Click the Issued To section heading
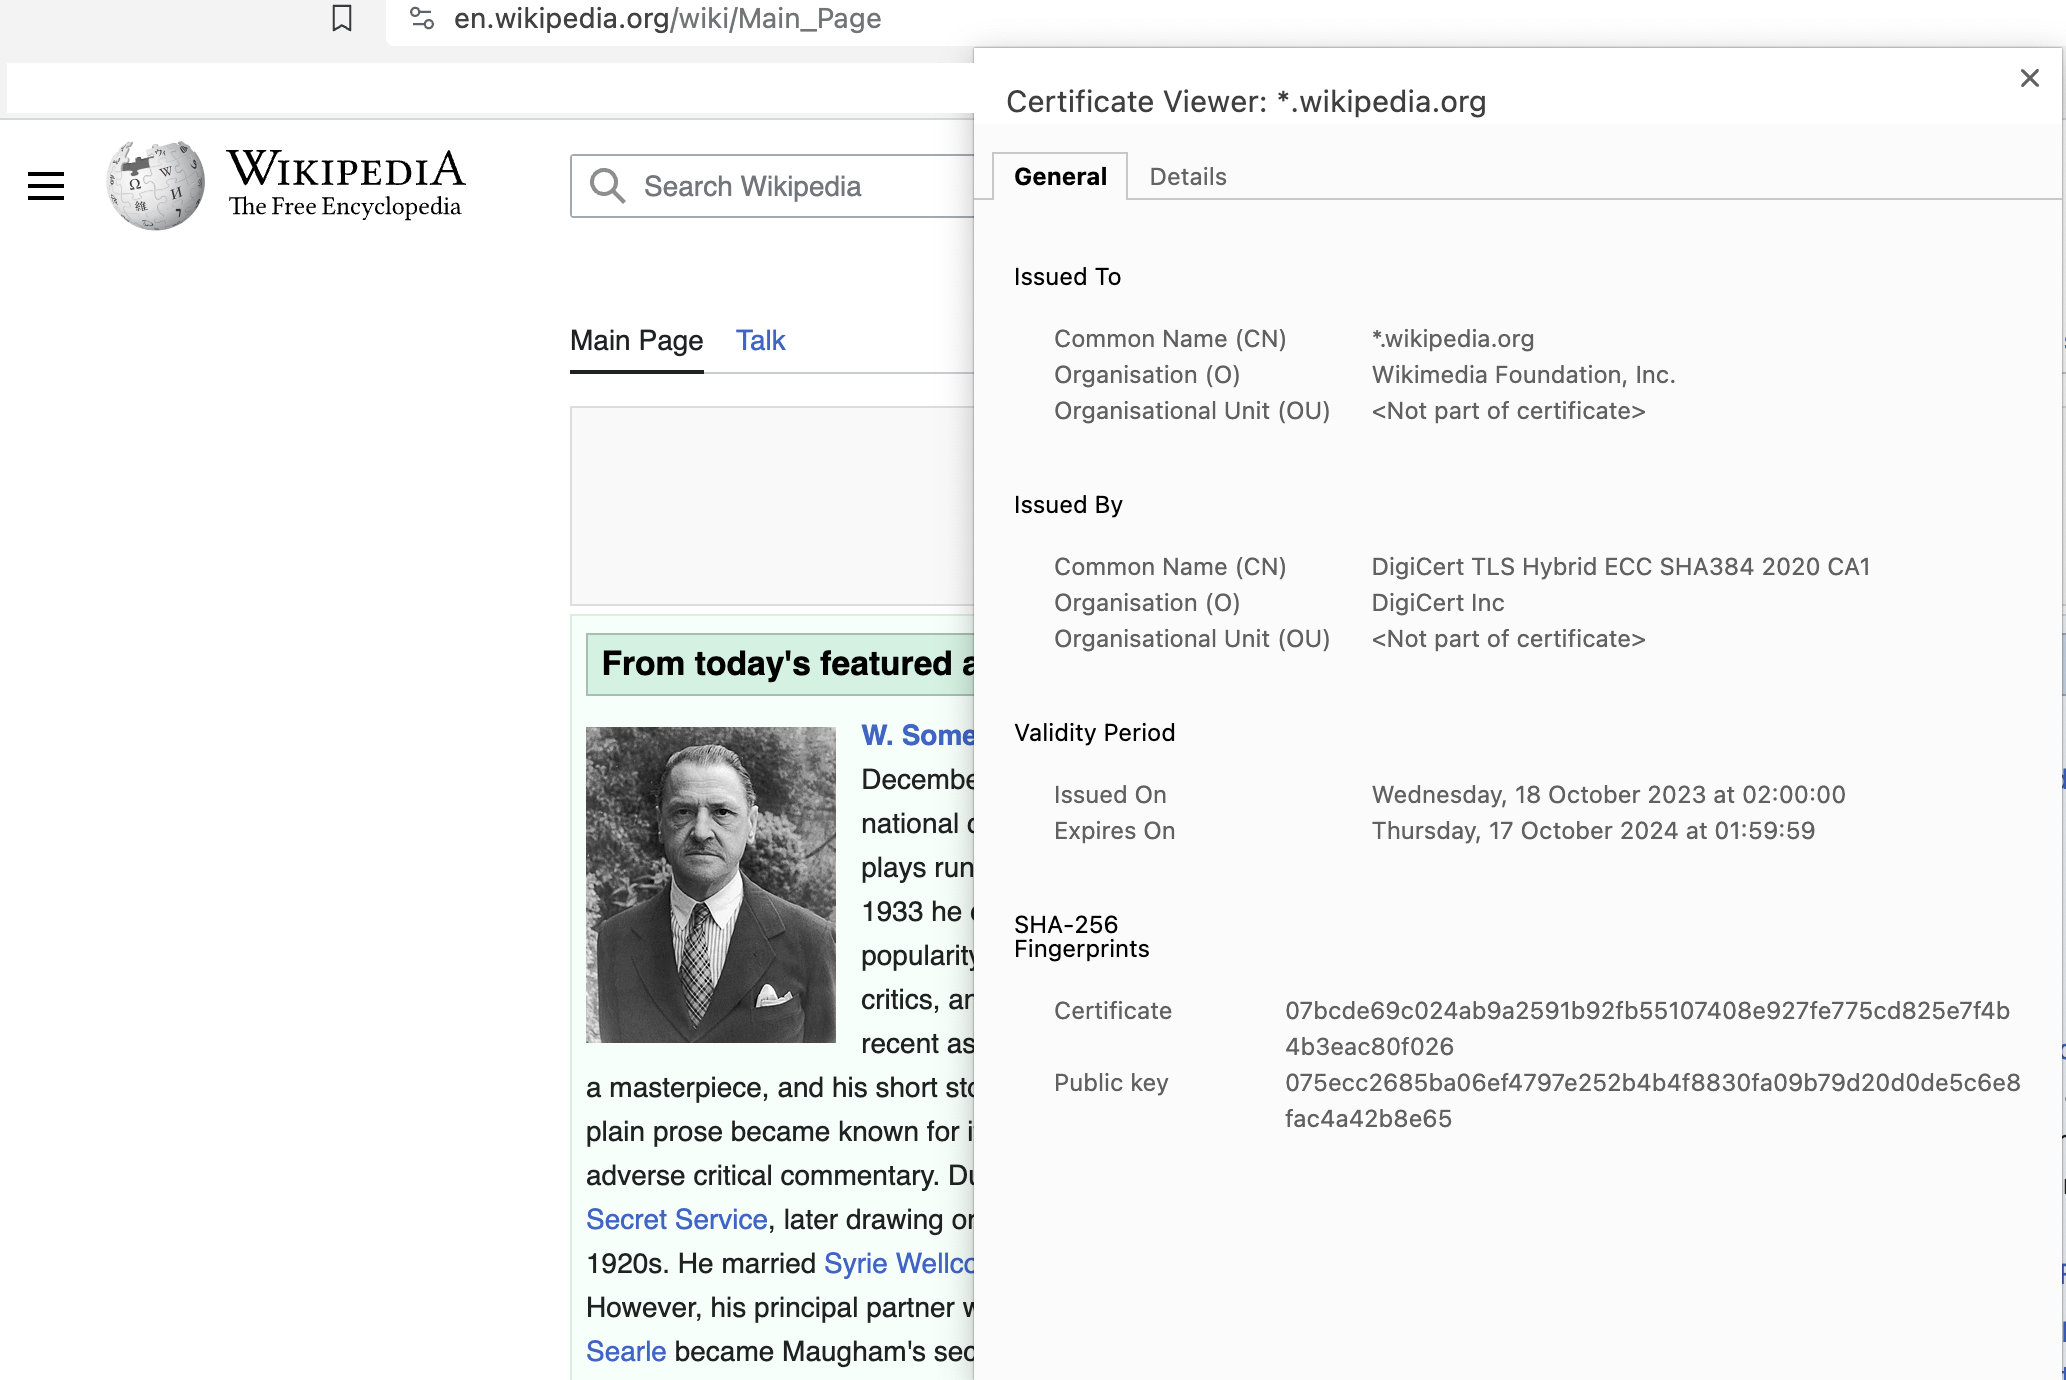Viewport: 2066px width, 1380px height. [x=1067, y=277]
